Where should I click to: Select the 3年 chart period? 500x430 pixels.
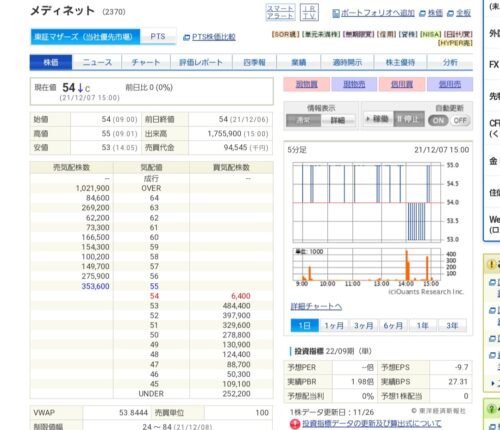(x=452, y=326)
